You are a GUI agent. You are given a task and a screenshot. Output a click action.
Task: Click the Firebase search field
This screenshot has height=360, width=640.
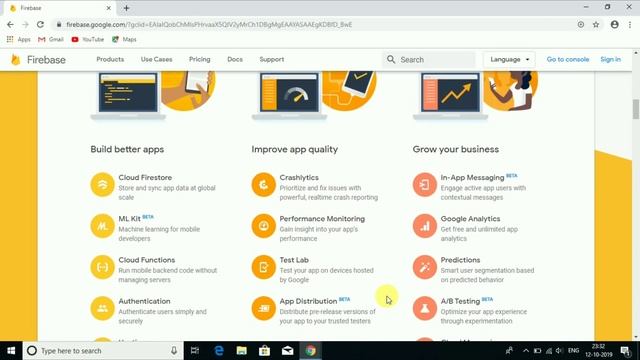429,60
